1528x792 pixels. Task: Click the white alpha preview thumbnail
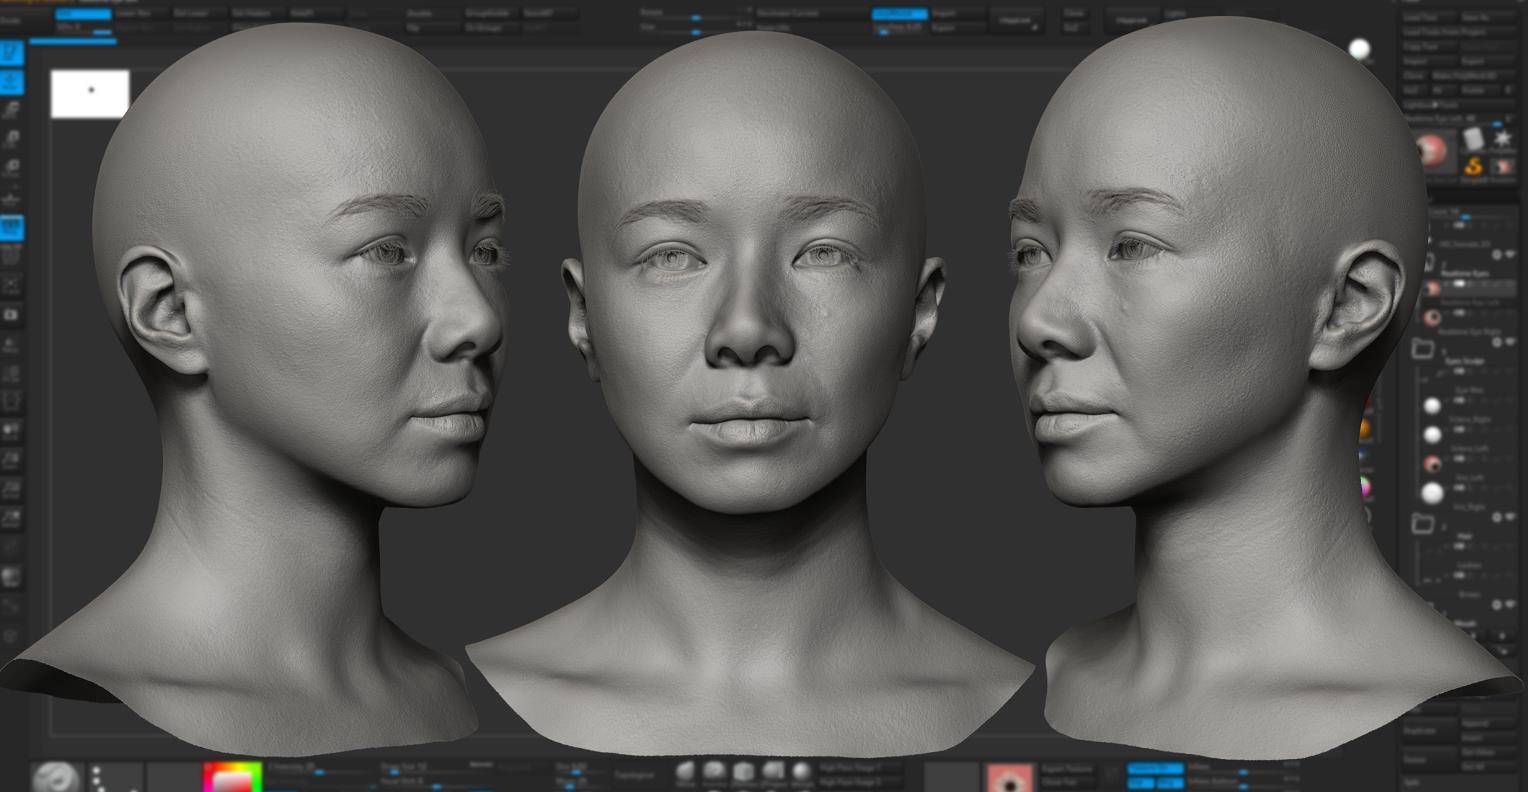[x=90, y=94]
